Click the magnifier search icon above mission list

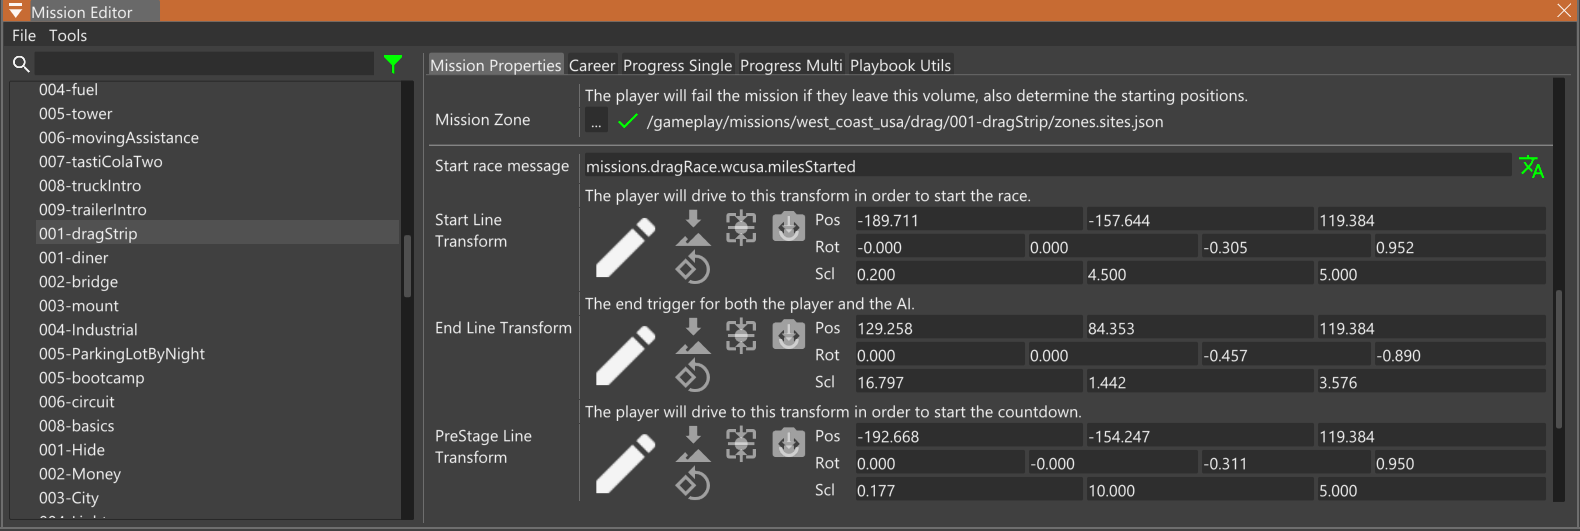point(21,64)
